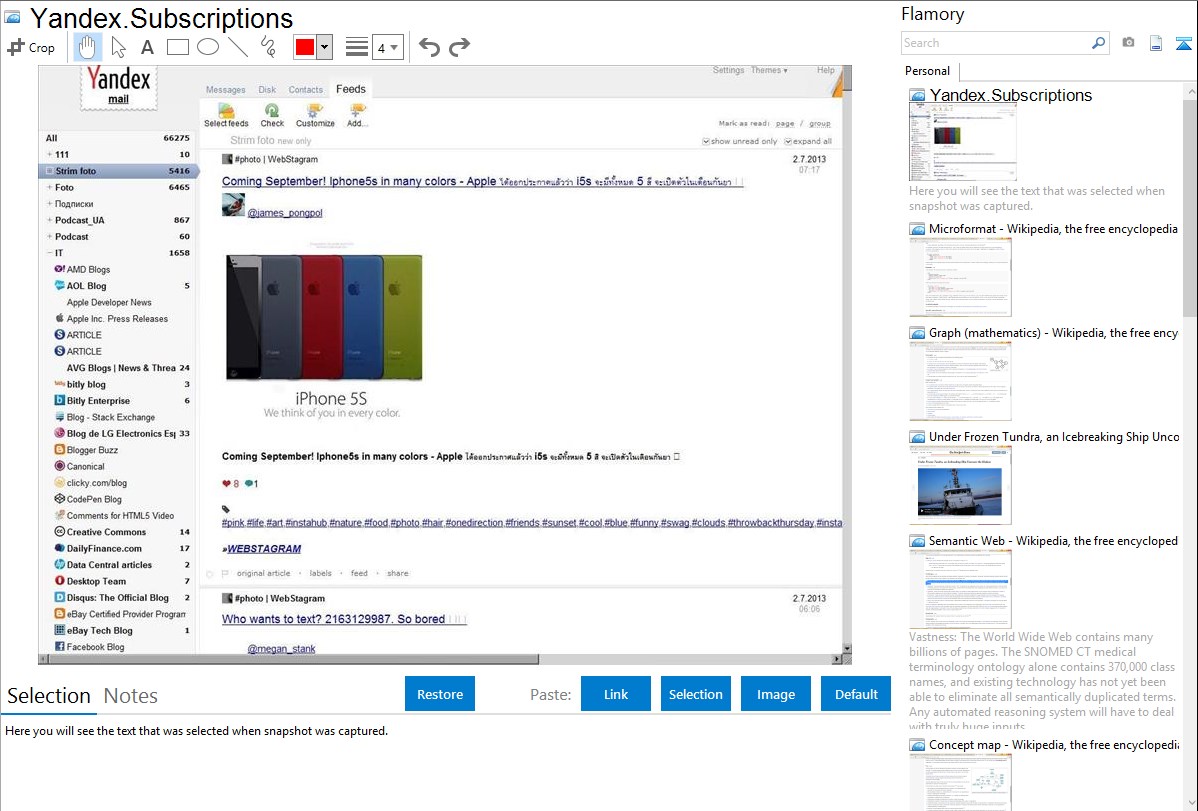Expand the Foto folder
Image resolution: width=1198 pixels, height=811 pixels.
(50, 187)
